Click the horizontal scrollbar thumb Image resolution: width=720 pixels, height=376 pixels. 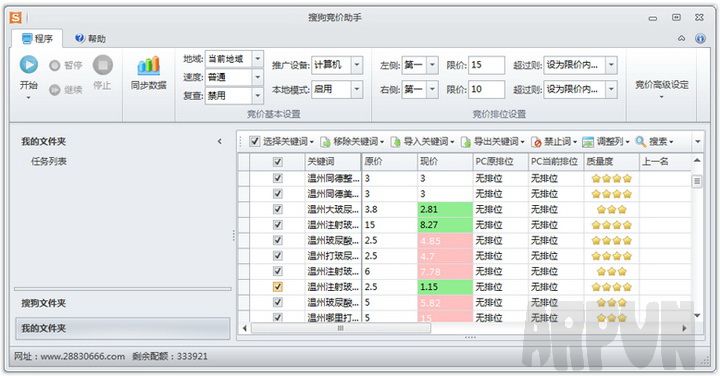click(x=341, y=328)
